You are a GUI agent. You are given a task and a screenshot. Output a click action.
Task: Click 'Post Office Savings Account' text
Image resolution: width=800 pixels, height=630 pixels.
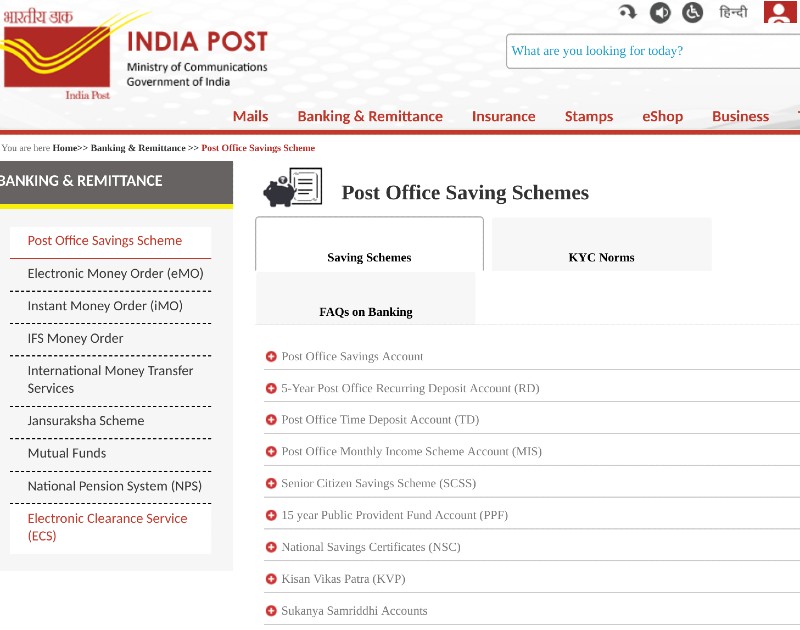coord(352,356)
